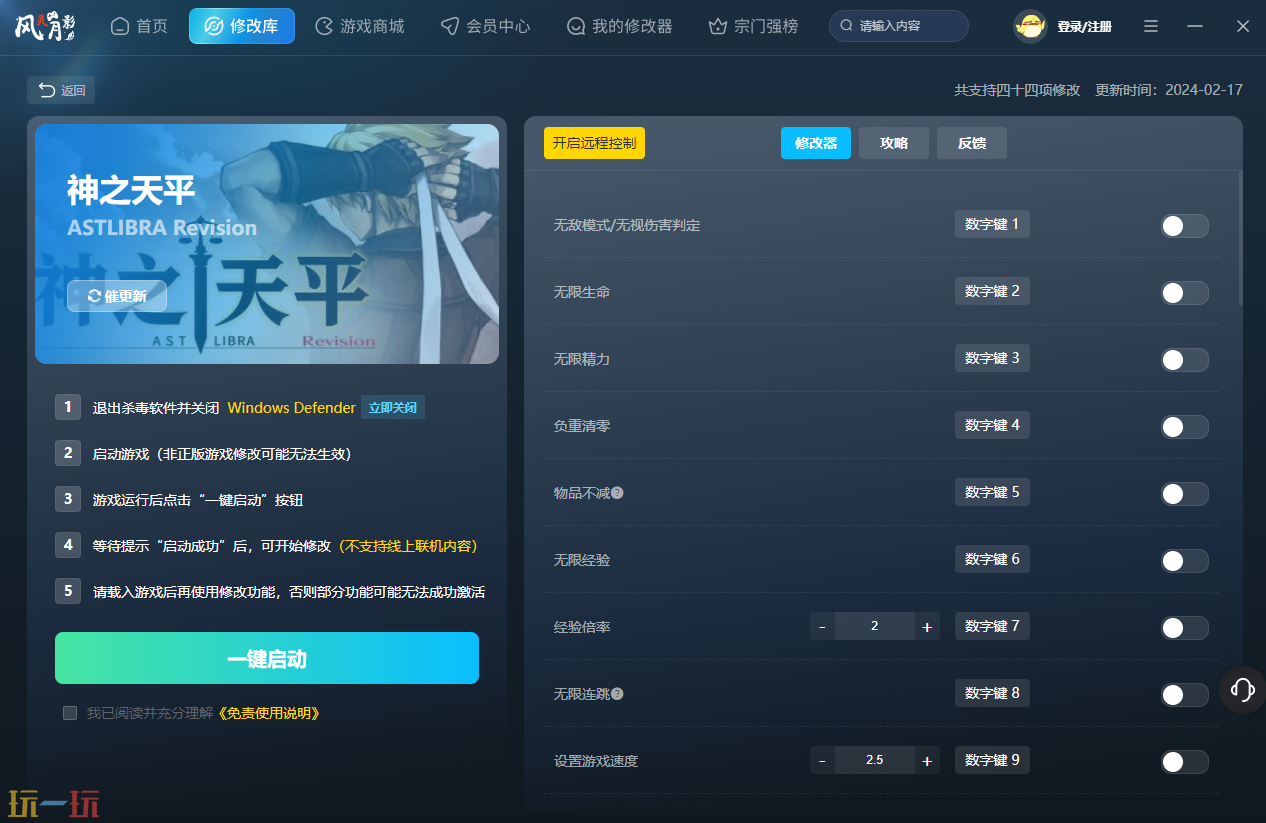Click 登录/注册 link
The width and height of the screenshot is (1266, 823).
click(1084, 27)
